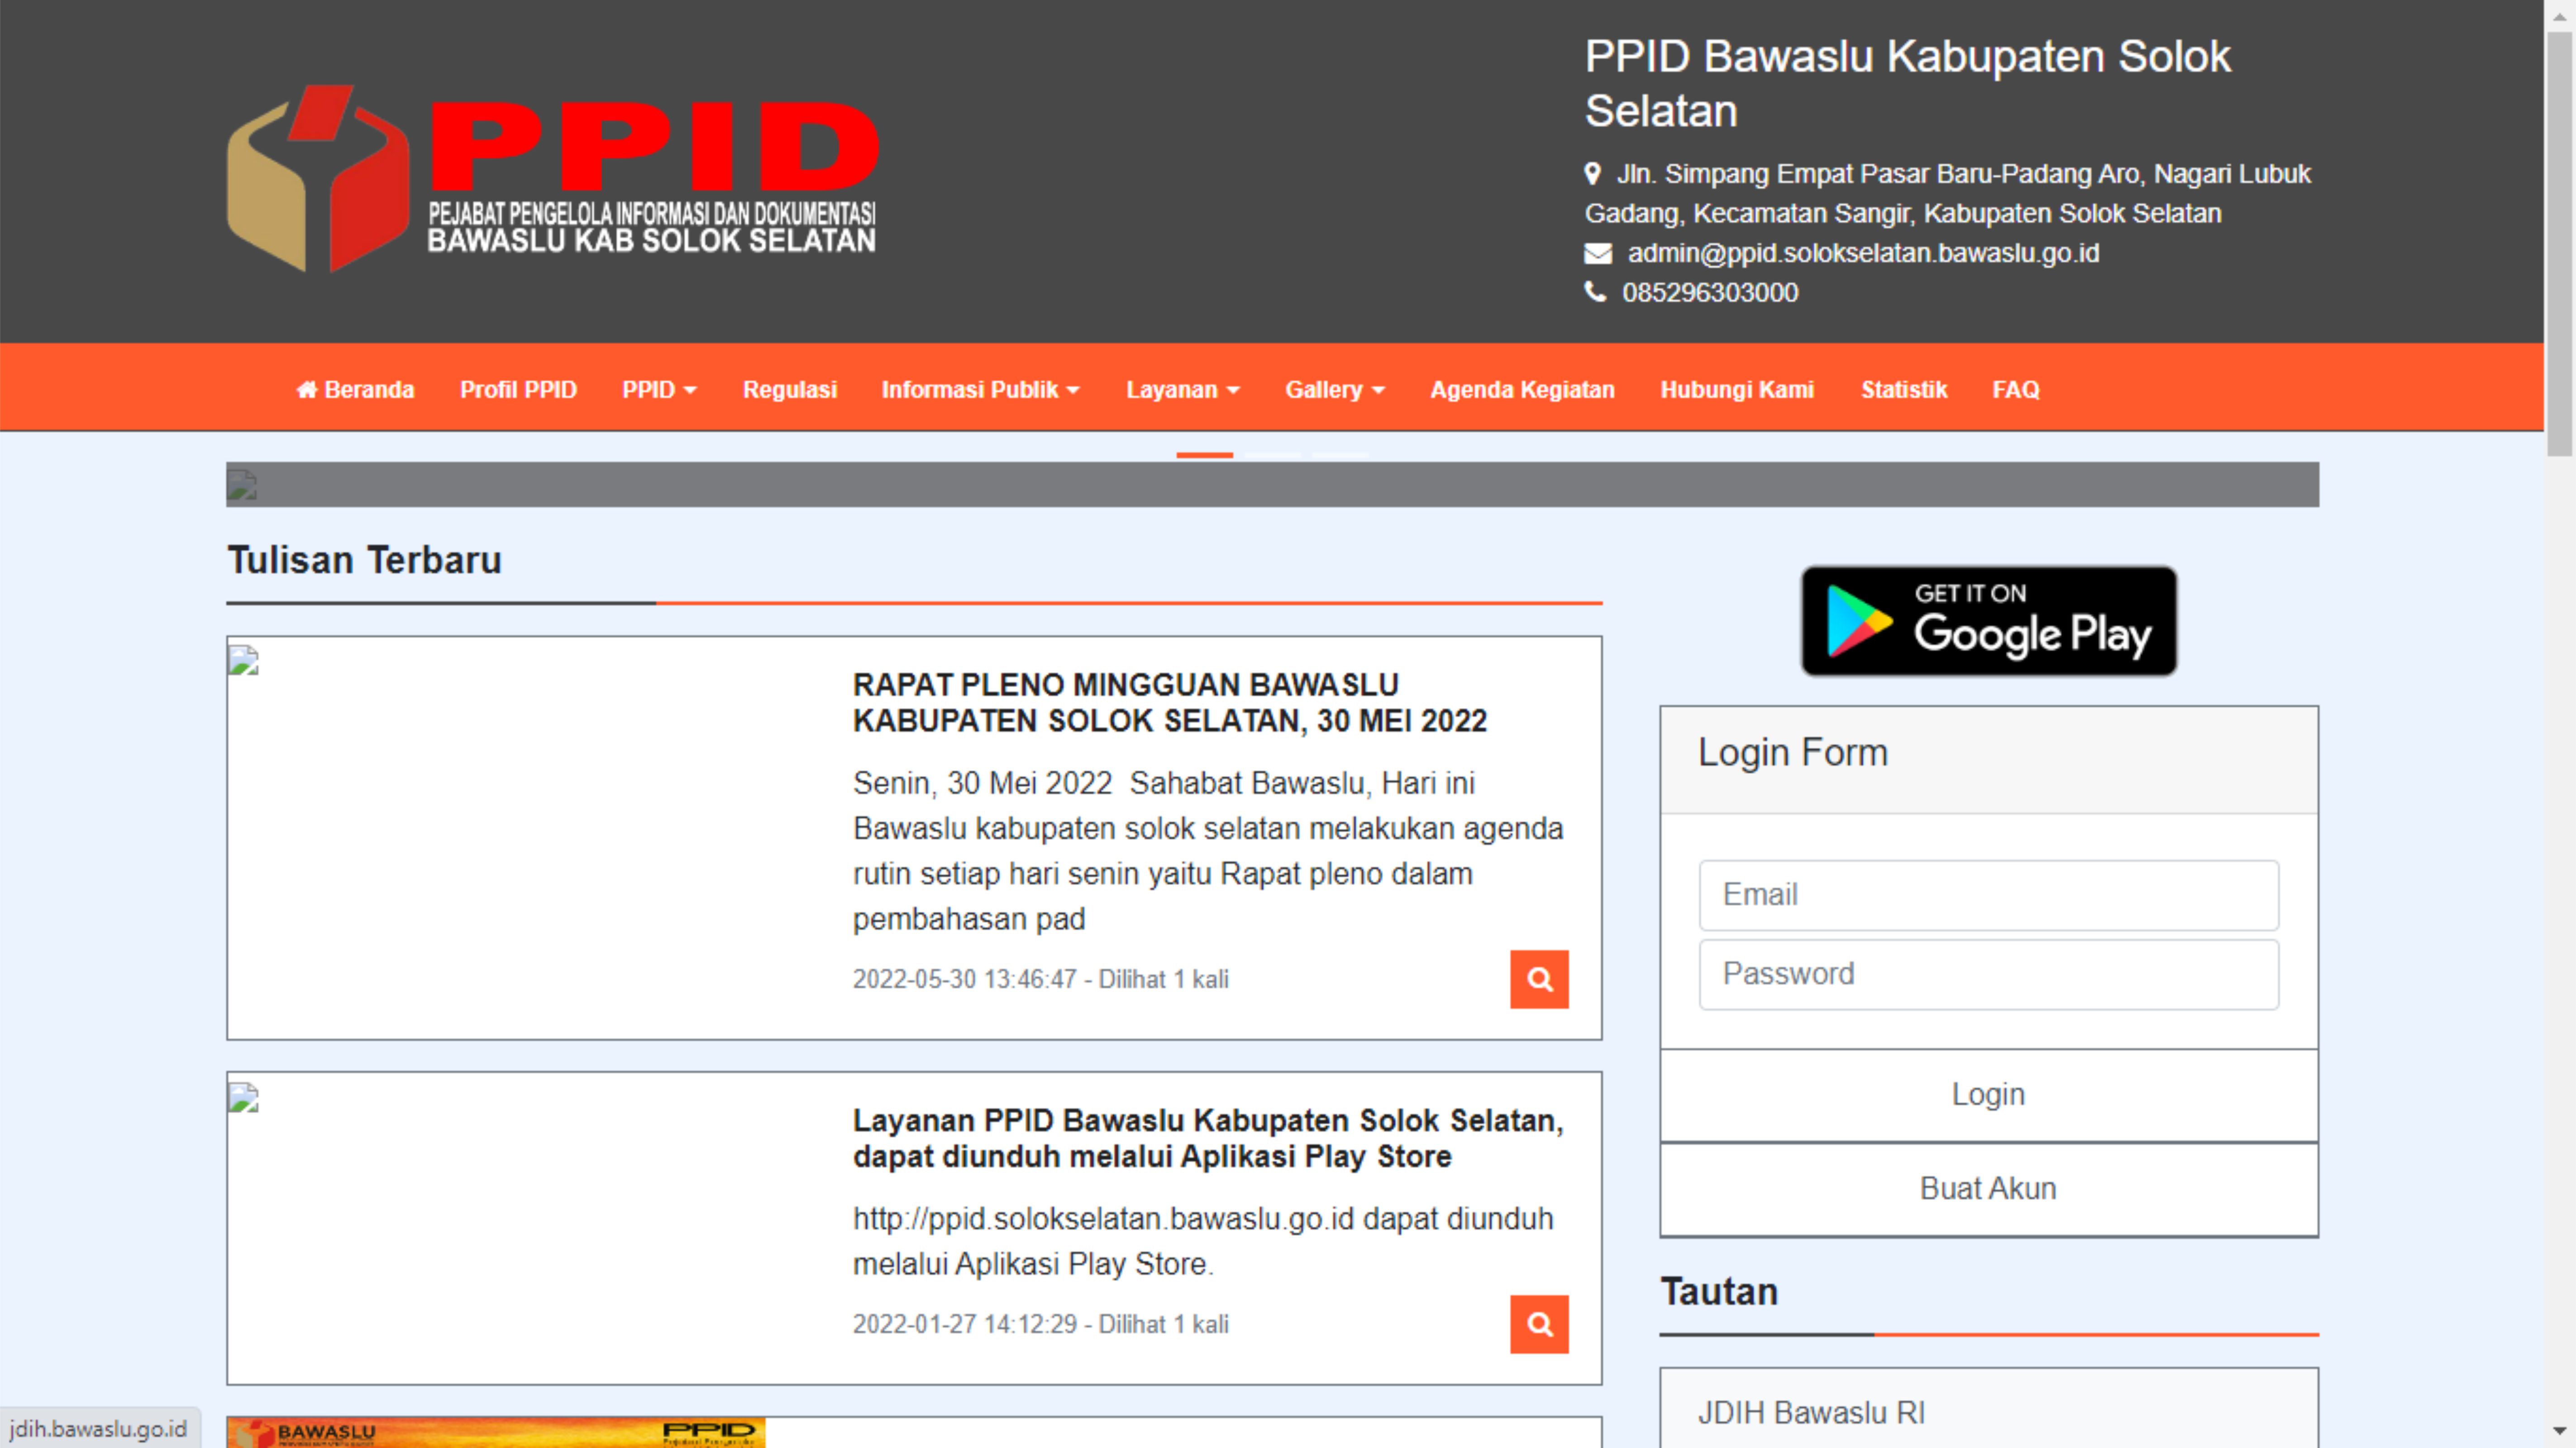Click into the Password field

coord(1987,974)
